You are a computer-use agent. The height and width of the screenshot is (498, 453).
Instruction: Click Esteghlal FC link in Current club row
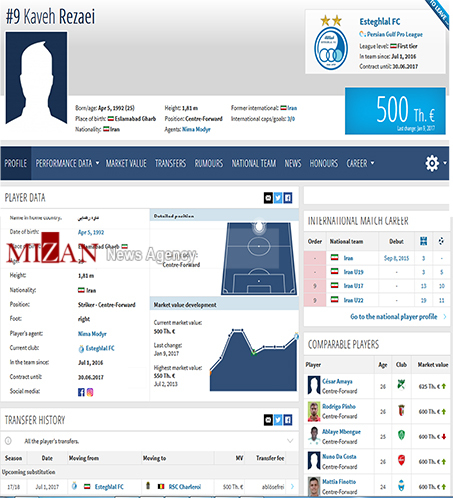[100, 348]
